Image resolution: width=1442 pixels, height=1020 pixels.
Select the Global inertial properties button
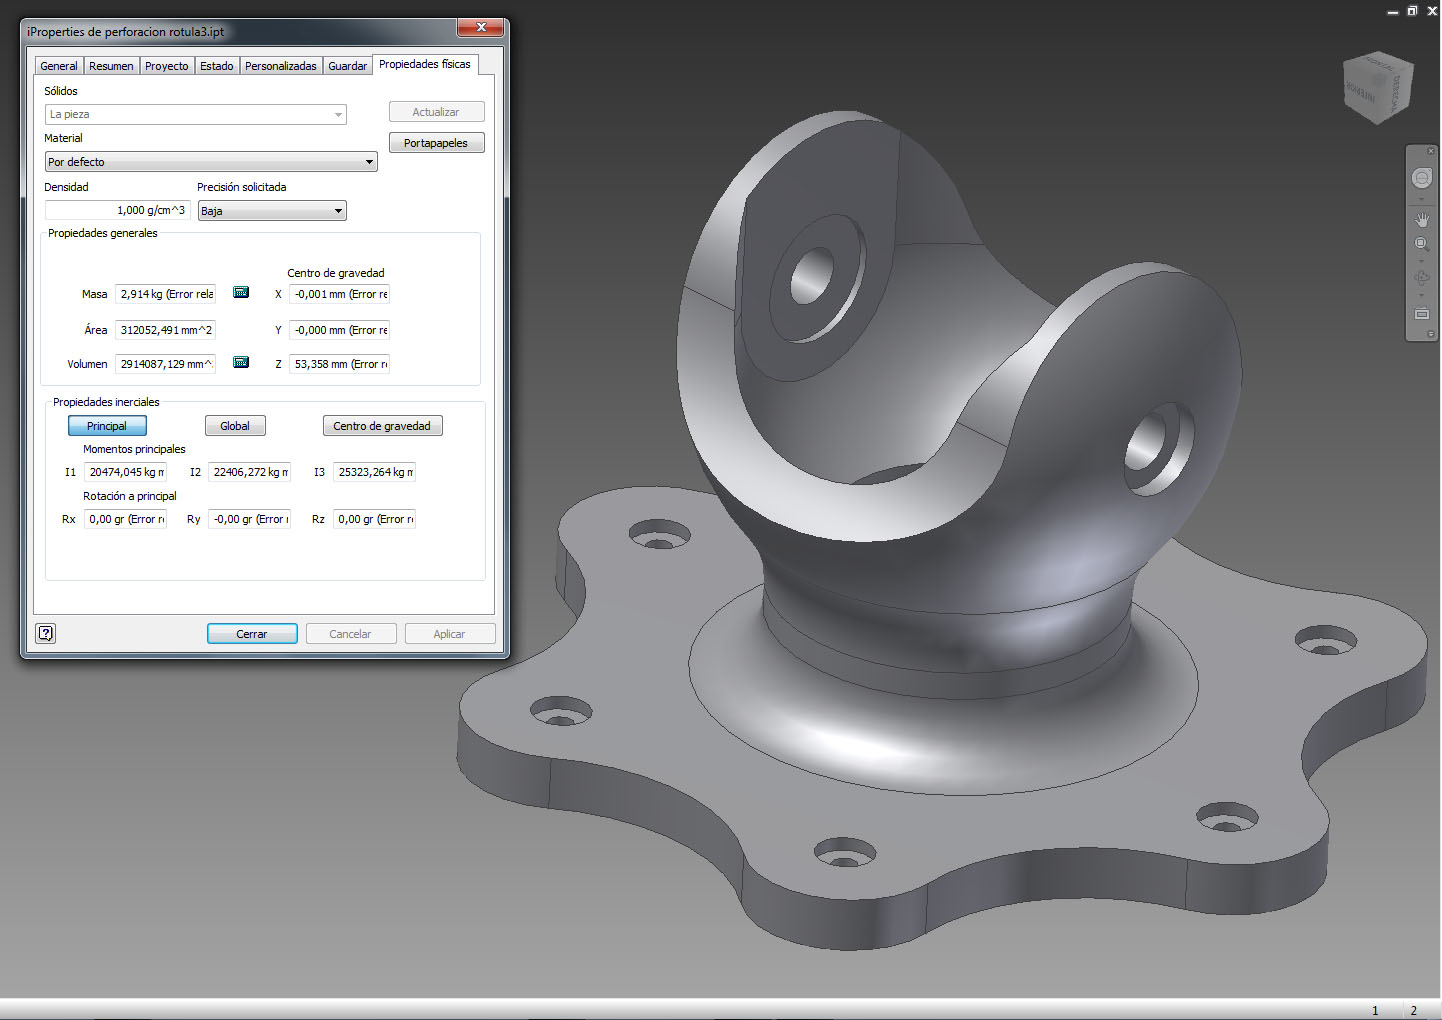[x=235, y=426]
